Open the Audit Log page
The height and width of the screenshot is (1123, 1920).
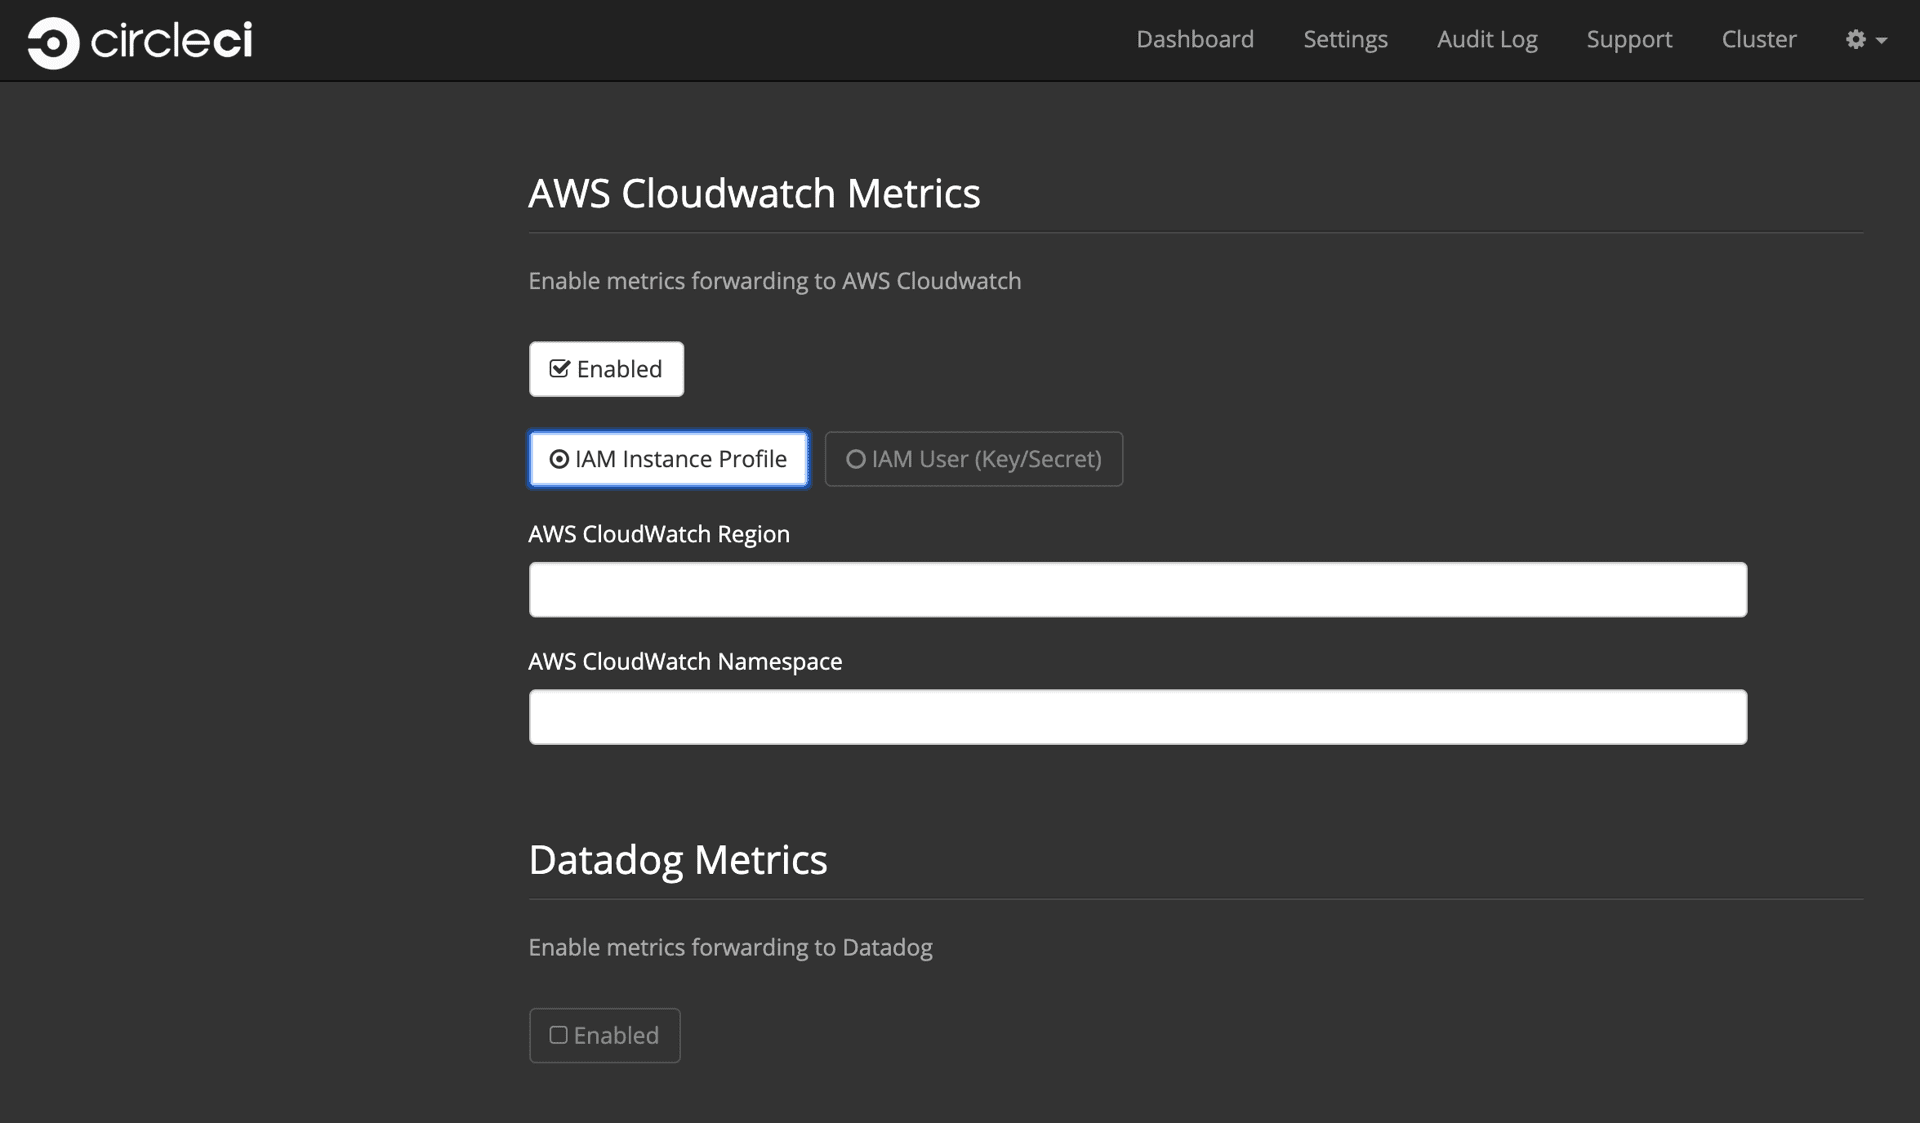coord(1487,39)
